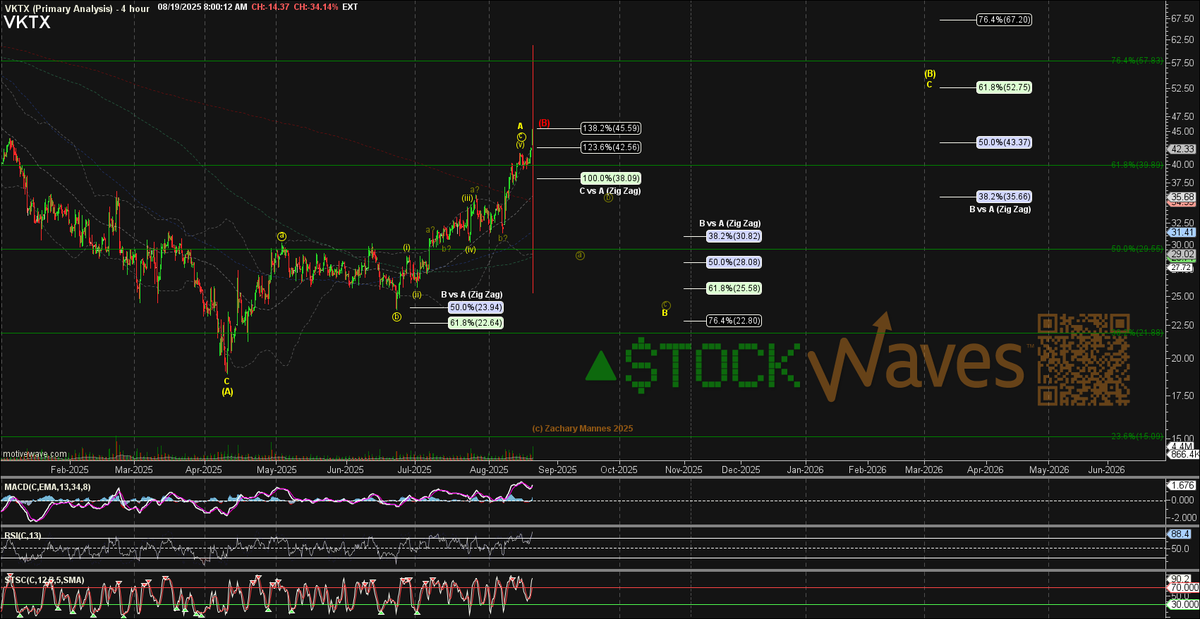The image size is (1200, 619).
Task: Click the MACD(C,EMA,13,34,8) indicator label
Action: click(x=48, y=485)
